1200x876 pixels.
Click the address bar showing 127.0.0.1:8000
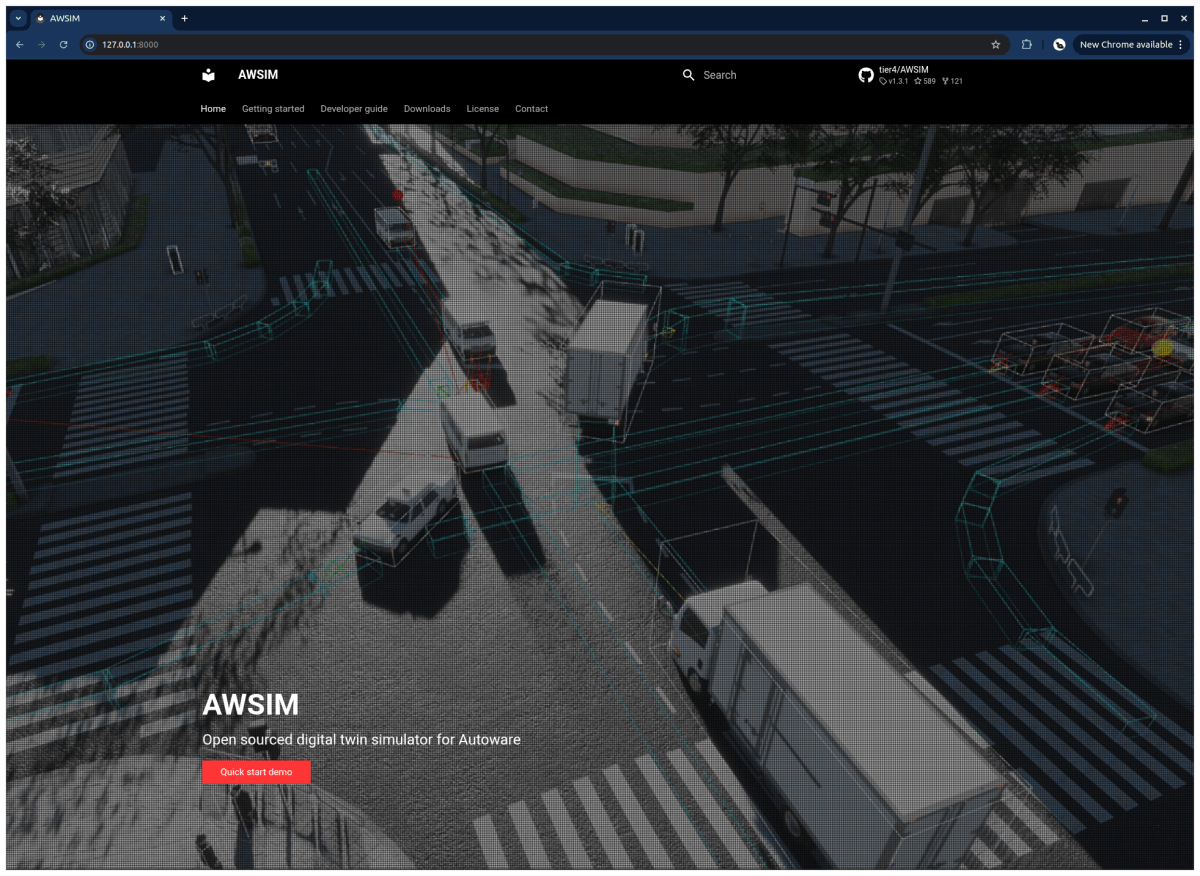pyautogui.click(x=543, y=45)
